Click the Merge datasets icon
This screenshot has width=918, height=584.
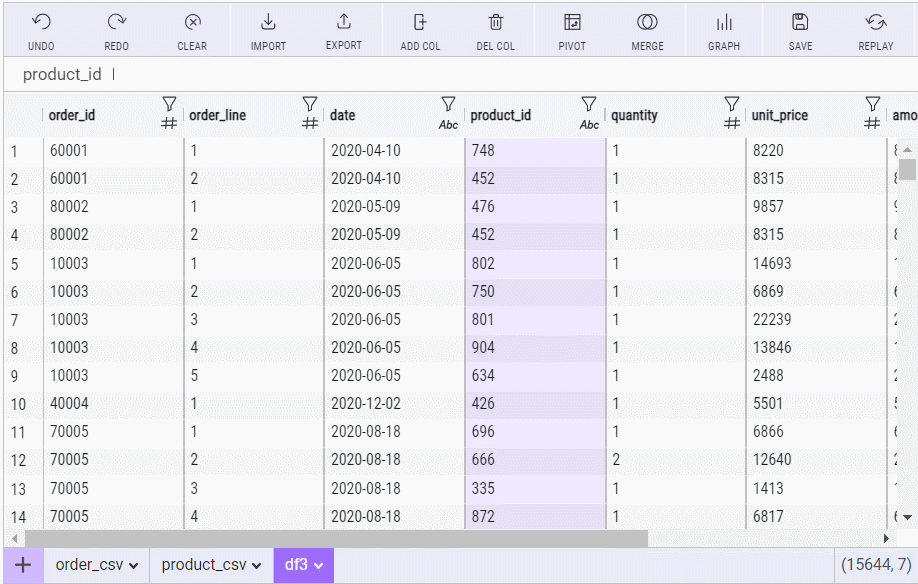(x=647, y=23)
